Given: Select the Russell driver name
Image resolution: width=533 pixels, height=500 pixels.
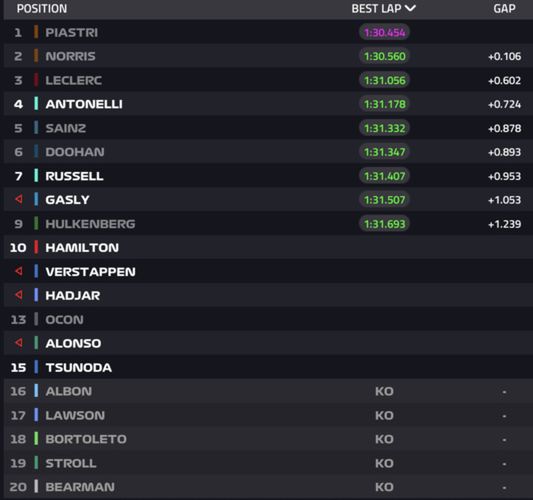Looking at the screenshot, I should 74,176.
